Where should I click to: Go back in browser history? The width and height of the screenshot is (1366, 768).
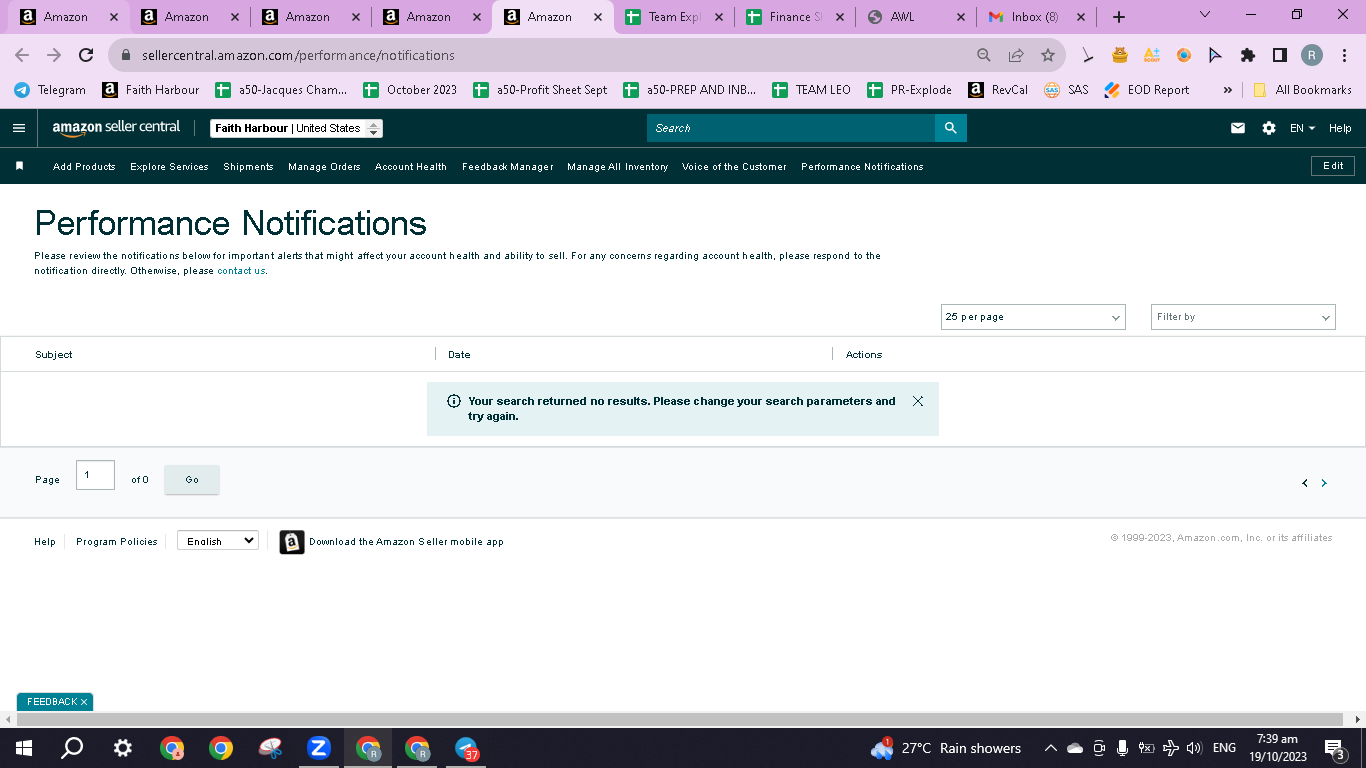pos(22,55)
